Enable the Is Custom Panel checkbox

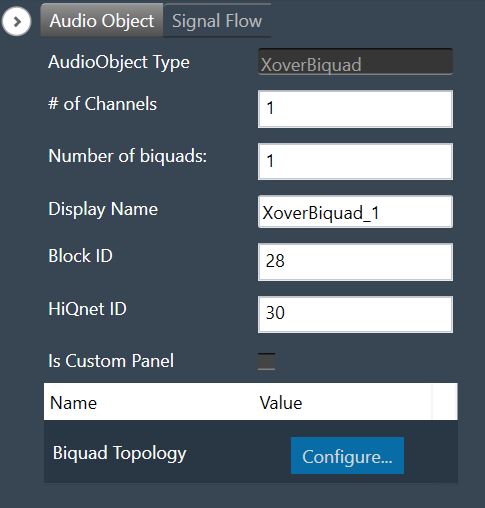coord(266,361)
